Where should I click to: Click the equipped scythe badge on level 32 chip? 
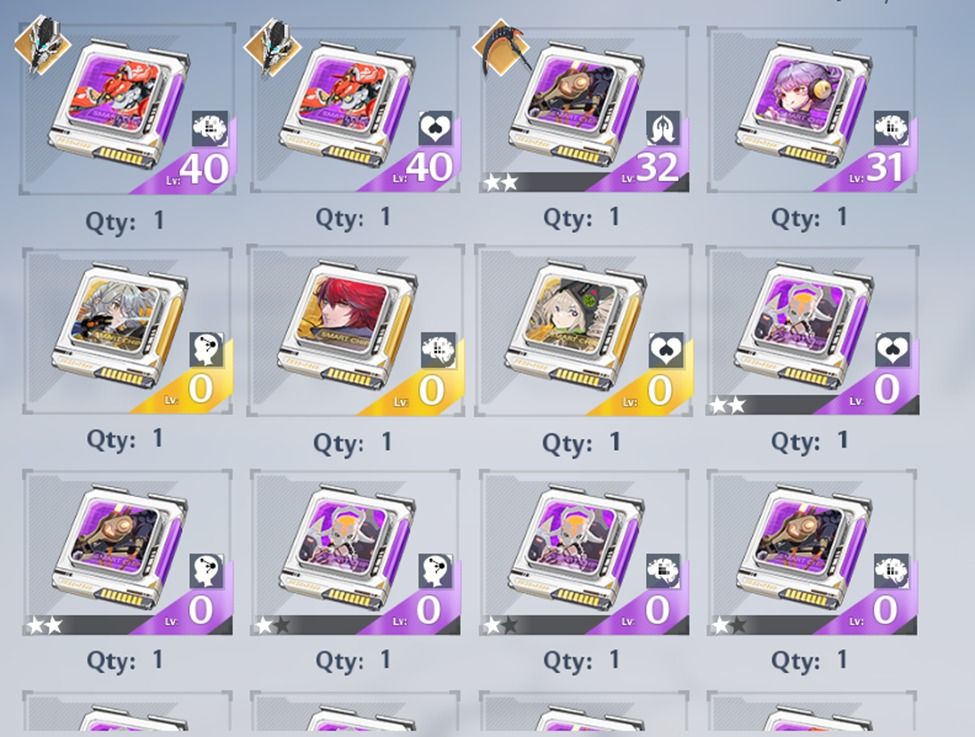pyautogui.click(x=501, y=47)
